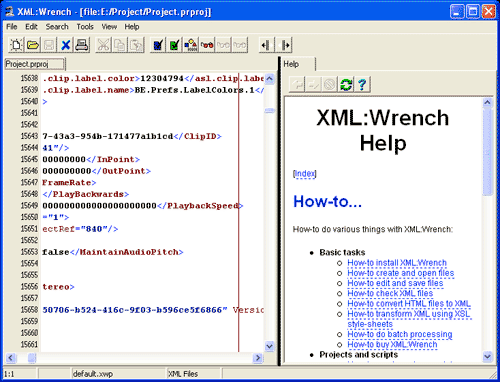
Task: Open How-to install XML:Wrench link
Action: pos(397,263)
